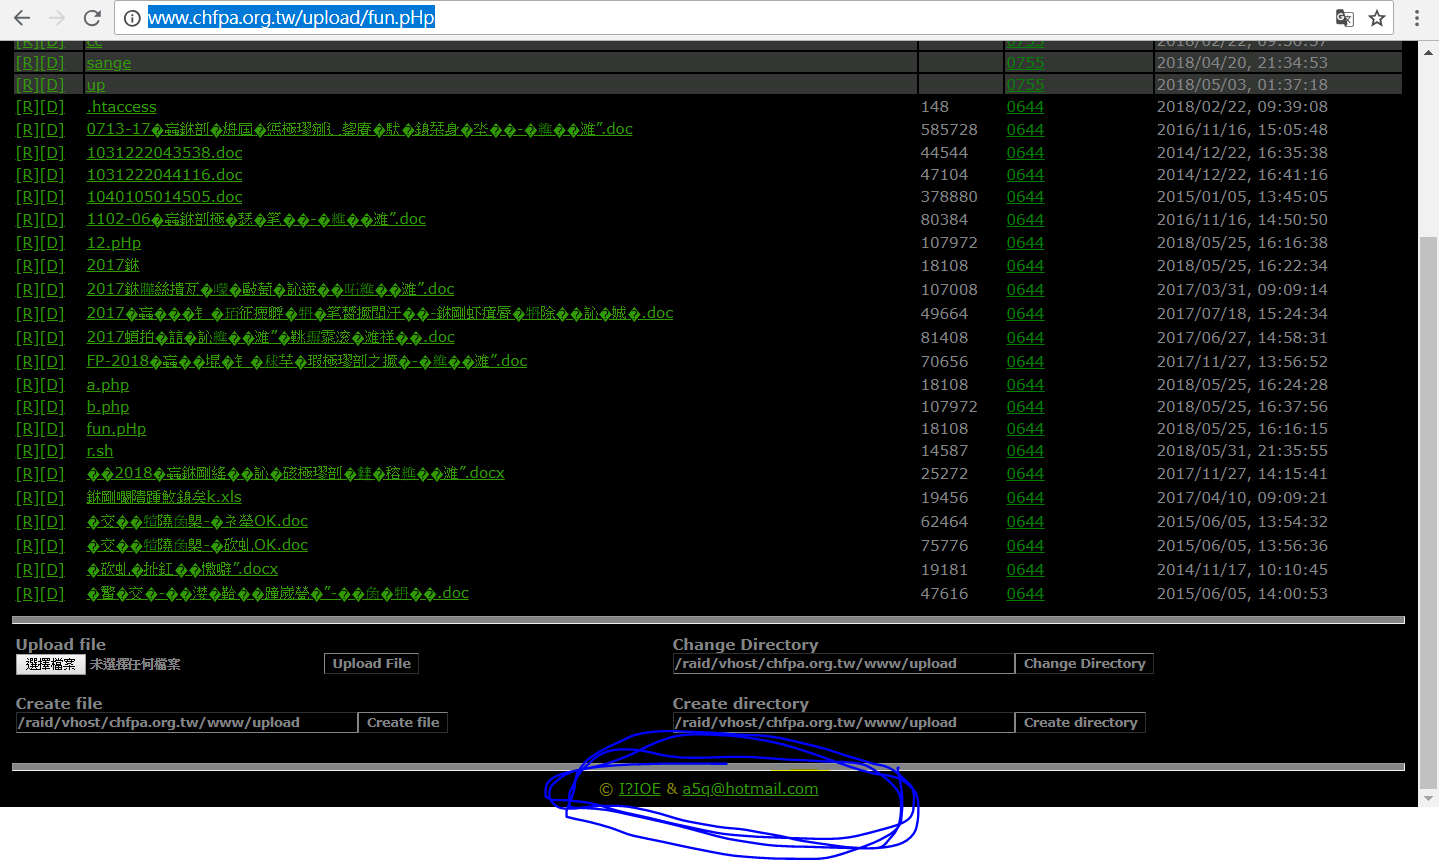Click [R] rename link for r.sh
The image size is (1439, 860).
click(27, 451)
